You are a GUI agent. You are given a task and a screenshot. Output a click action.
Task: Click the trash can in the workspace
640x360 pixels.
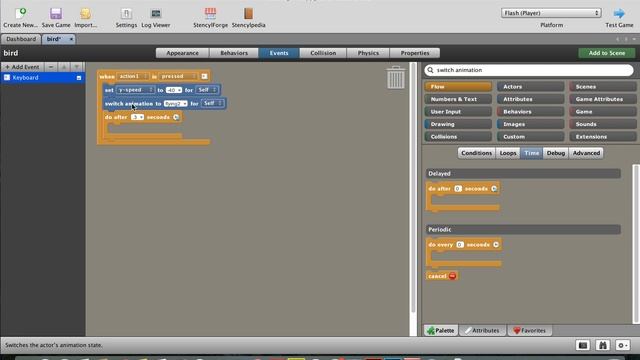pyautogui.click(x=396, y=78)
